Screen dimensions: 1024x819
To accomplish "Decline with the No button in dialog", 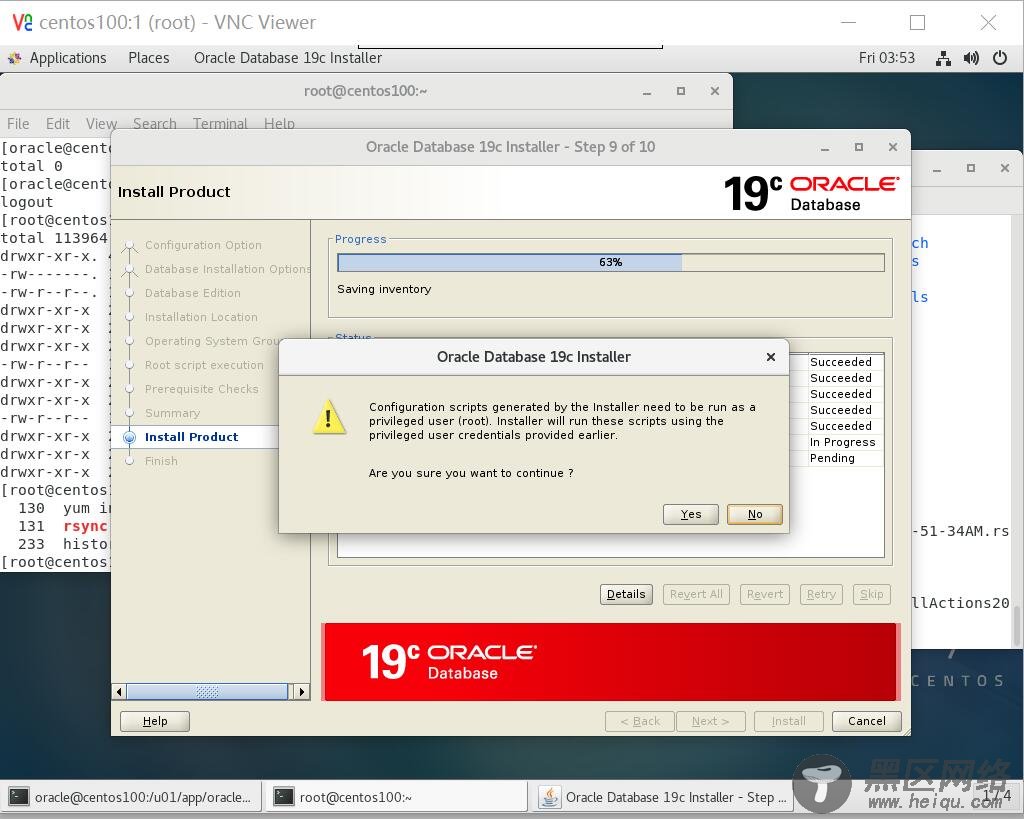I will [x=754, y=514].
